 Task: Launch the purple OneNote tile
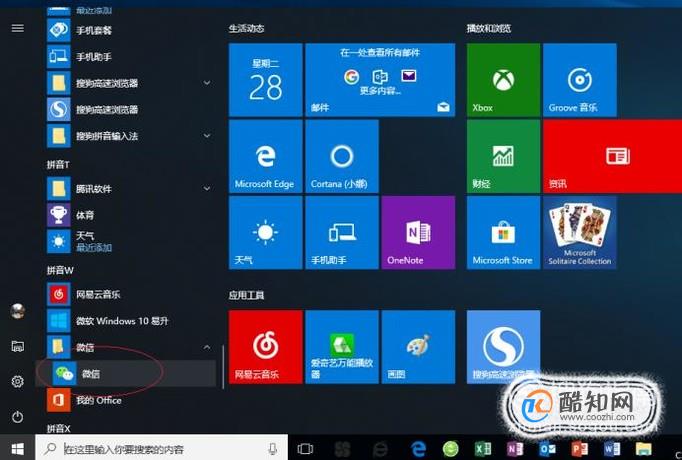[418, 233]
